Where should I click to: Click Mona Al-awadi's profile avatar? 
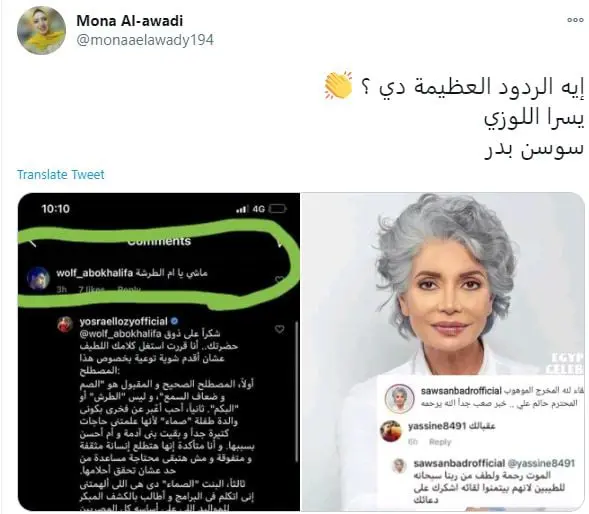(41, 30)
